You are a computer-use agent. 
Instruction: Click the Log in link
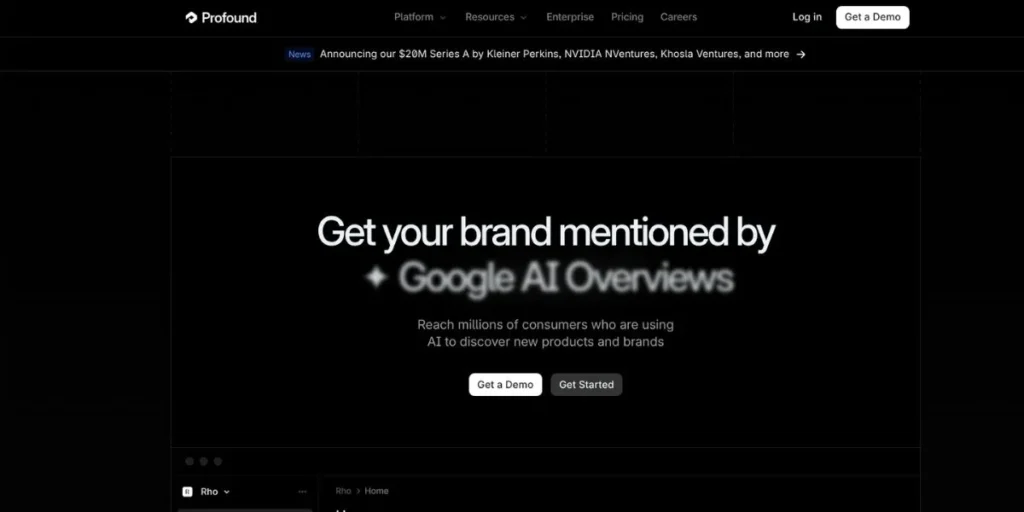point(806,17)
